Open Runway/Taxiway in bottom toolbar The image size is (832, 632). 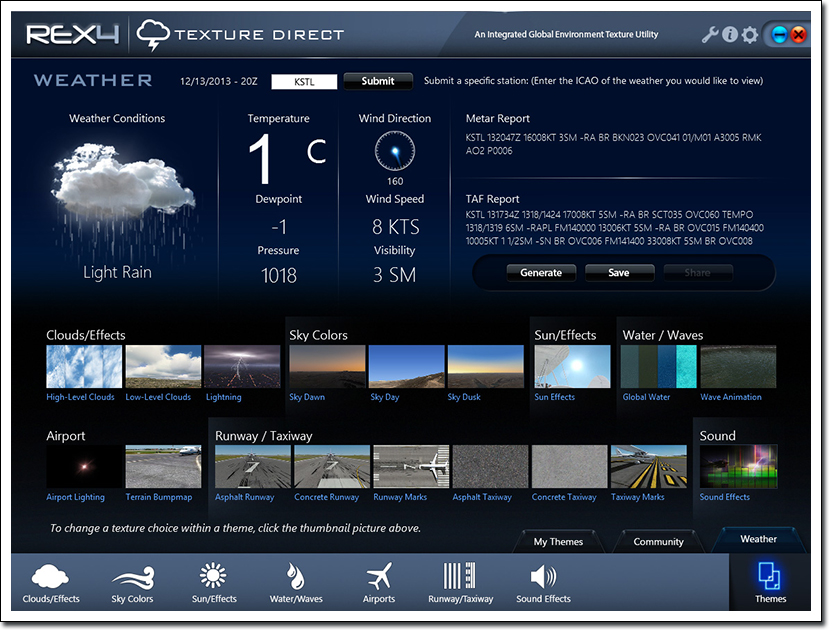[x=461, y=584]
